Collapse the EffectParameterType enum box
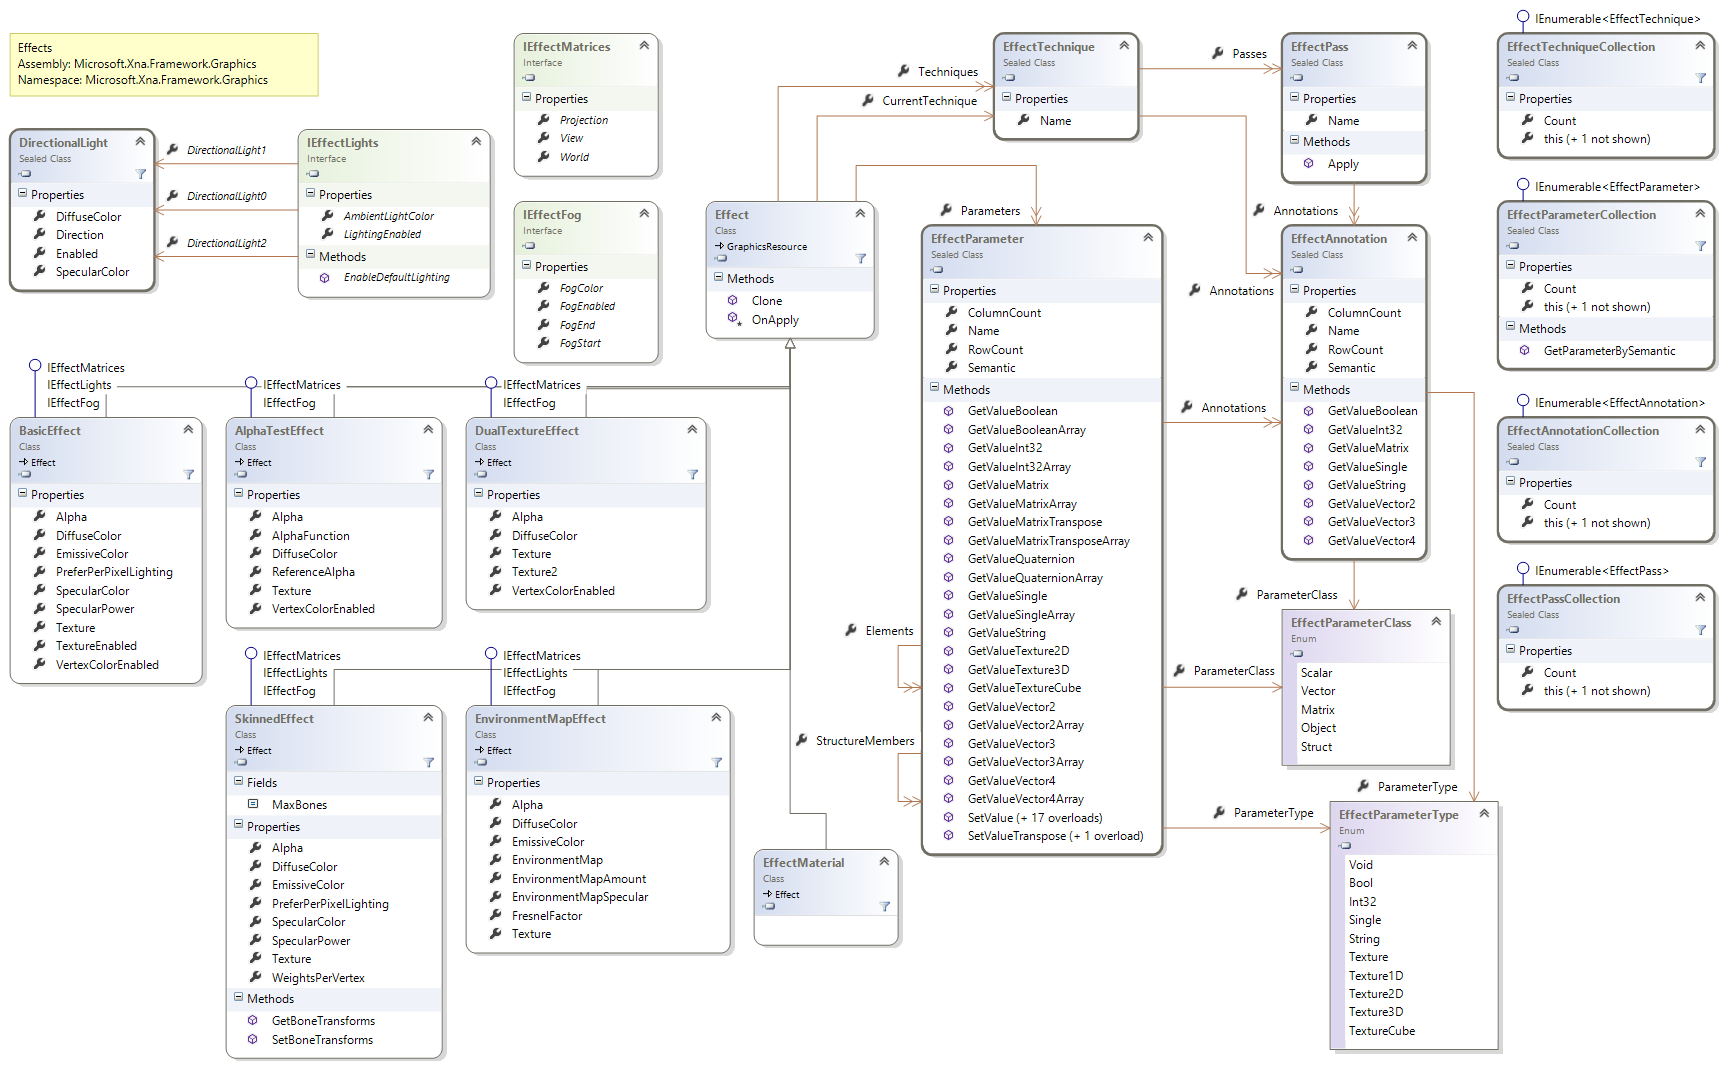1723x1067 pixels. [1484, 814]
